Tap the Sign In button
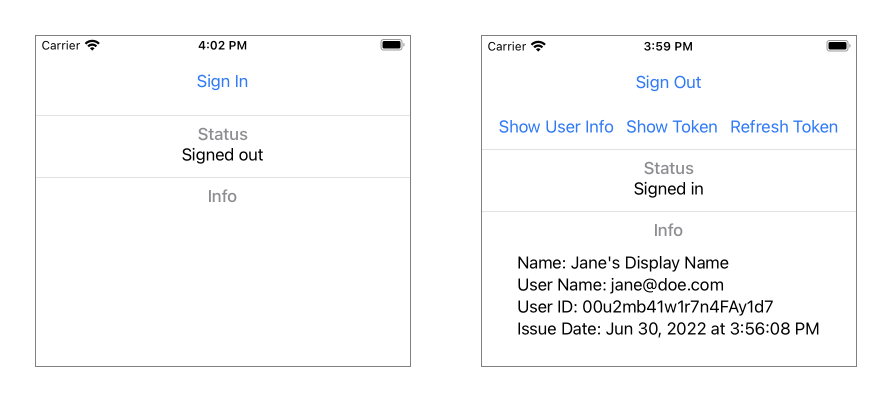 click(x=222, y=82)
